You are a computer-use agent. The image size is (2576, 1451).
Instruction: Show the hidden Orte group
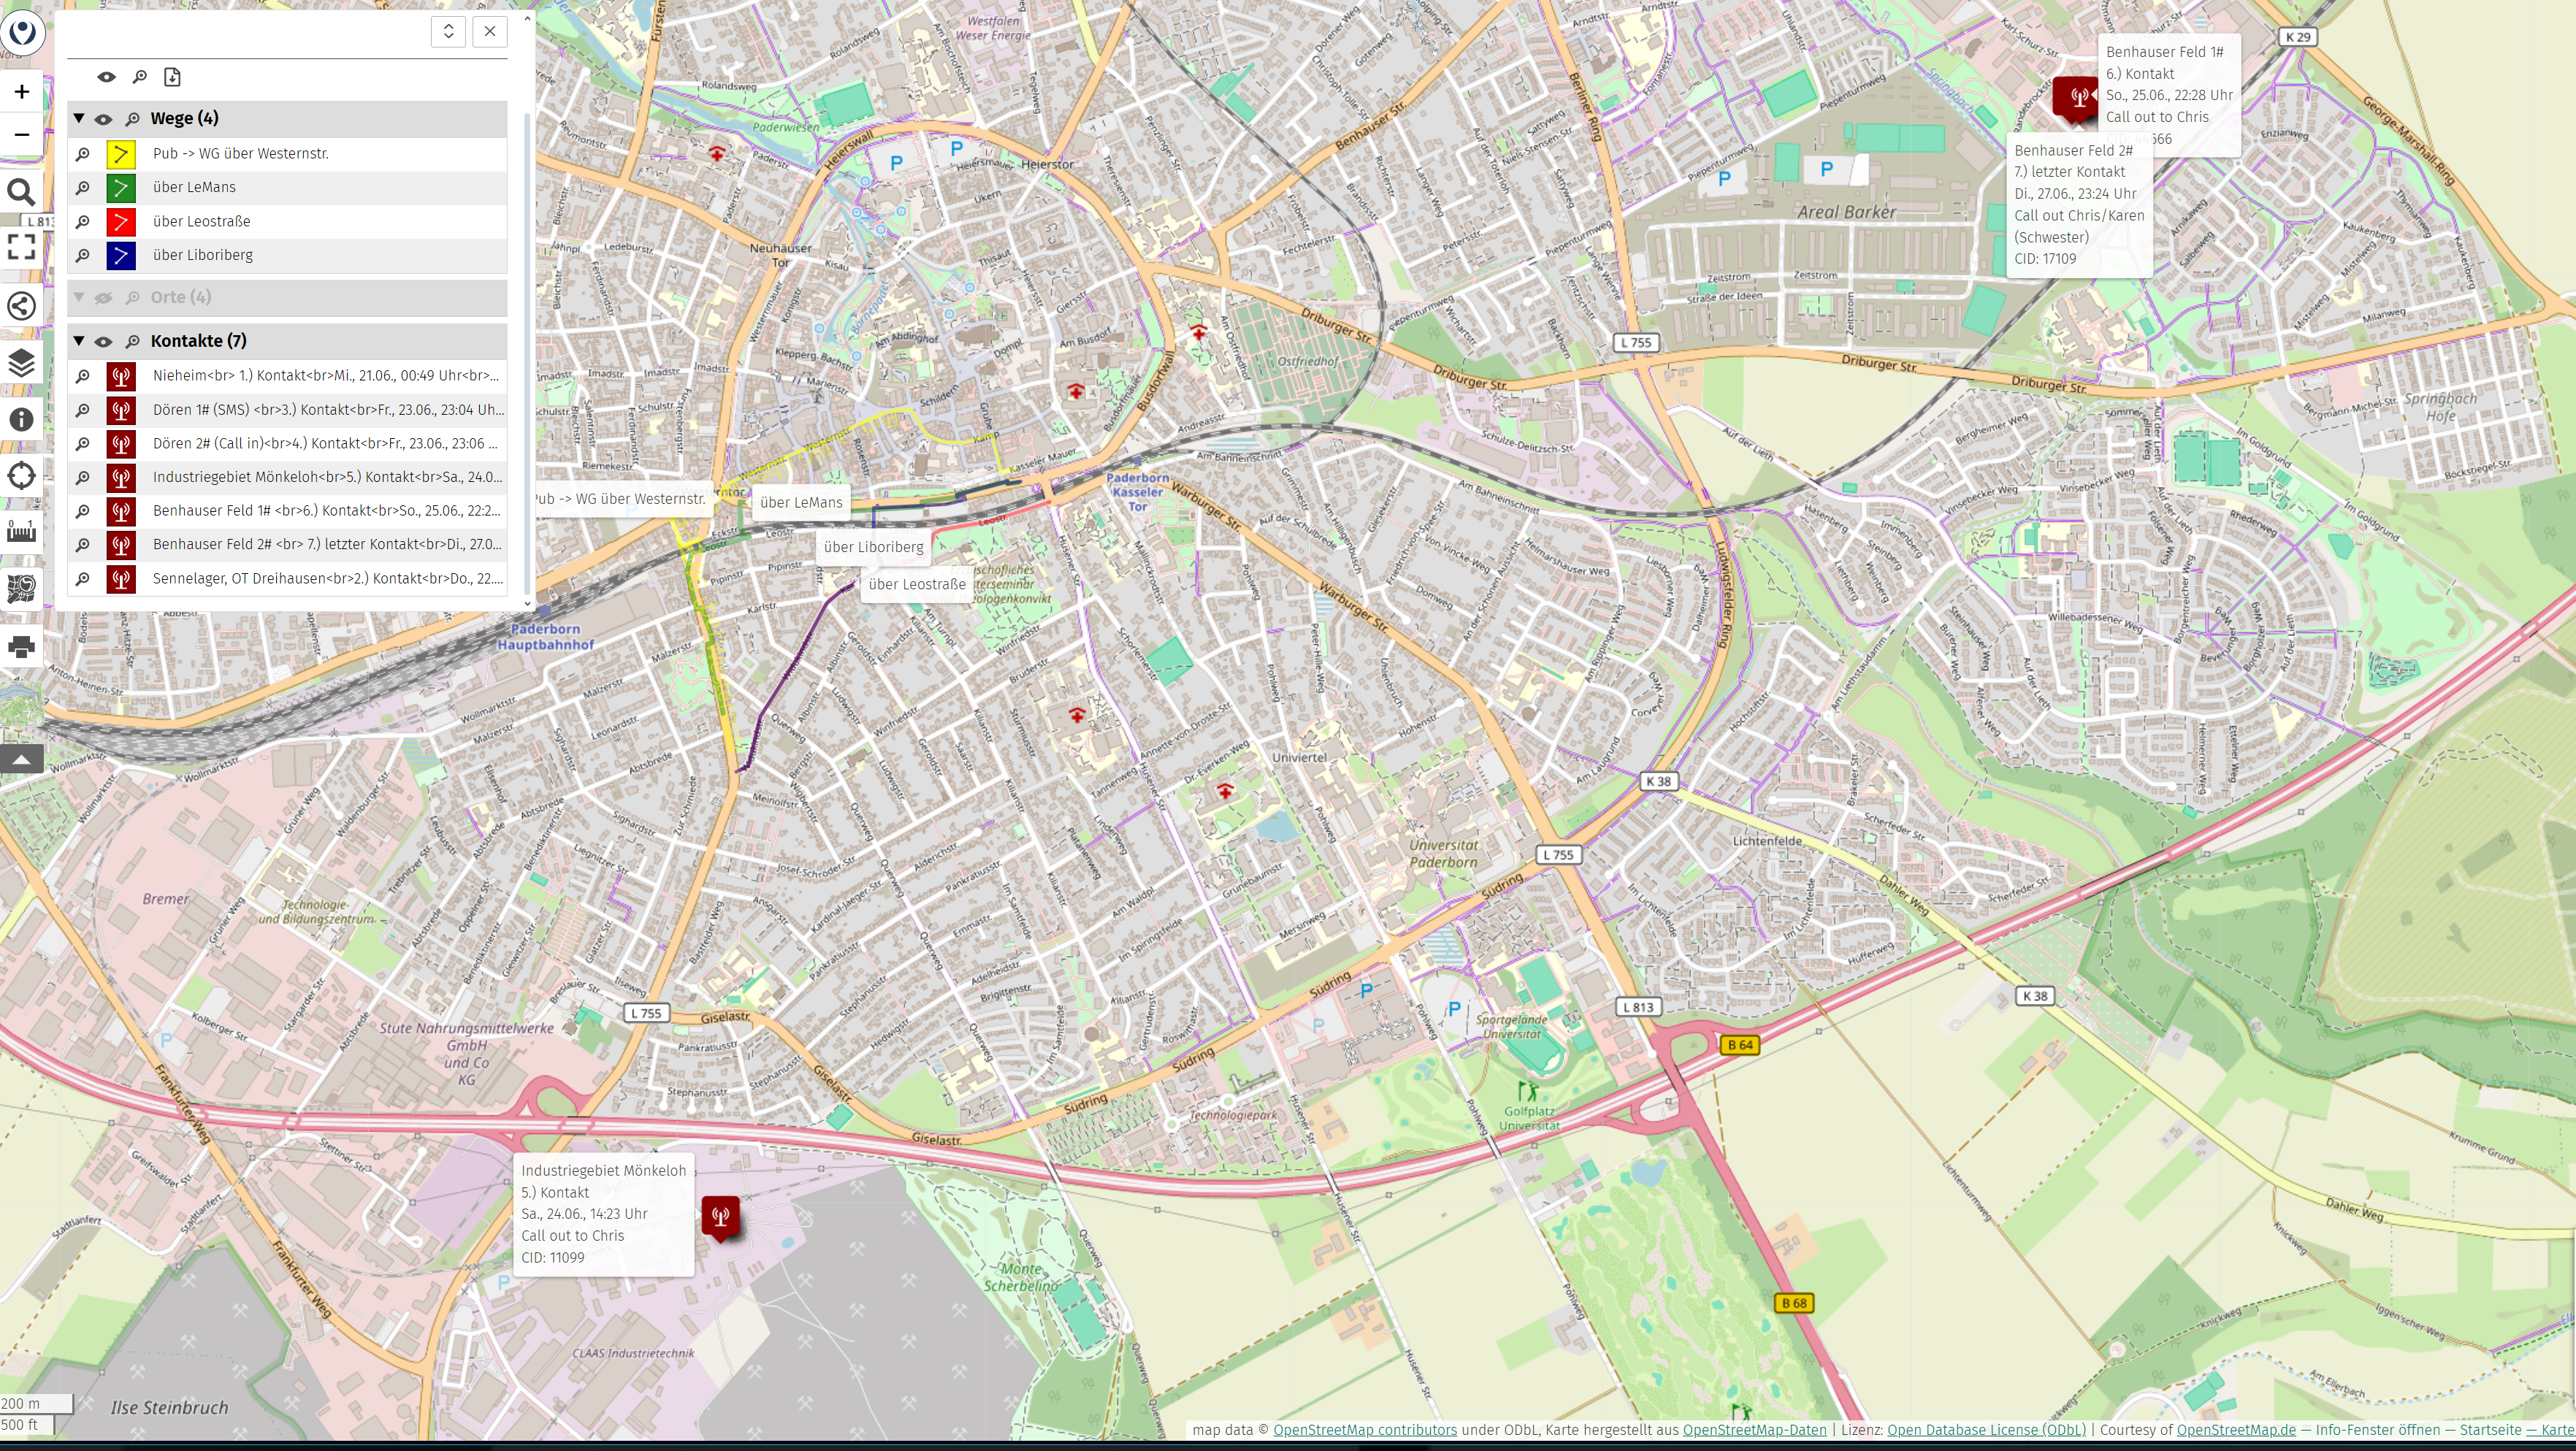(x=103, y=298)
